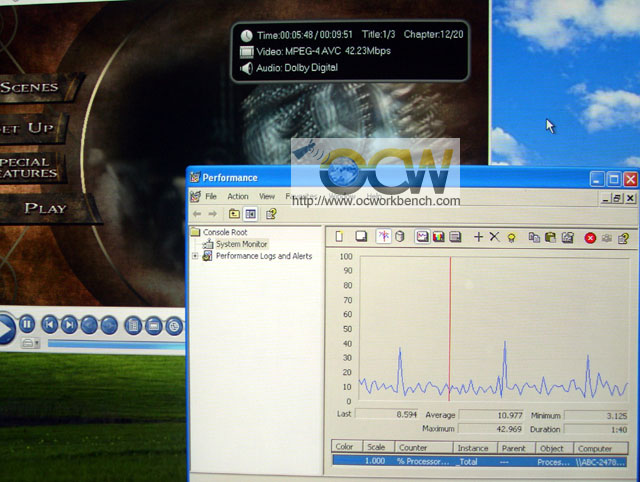Switch to View Report mode icon

point(455,237)
